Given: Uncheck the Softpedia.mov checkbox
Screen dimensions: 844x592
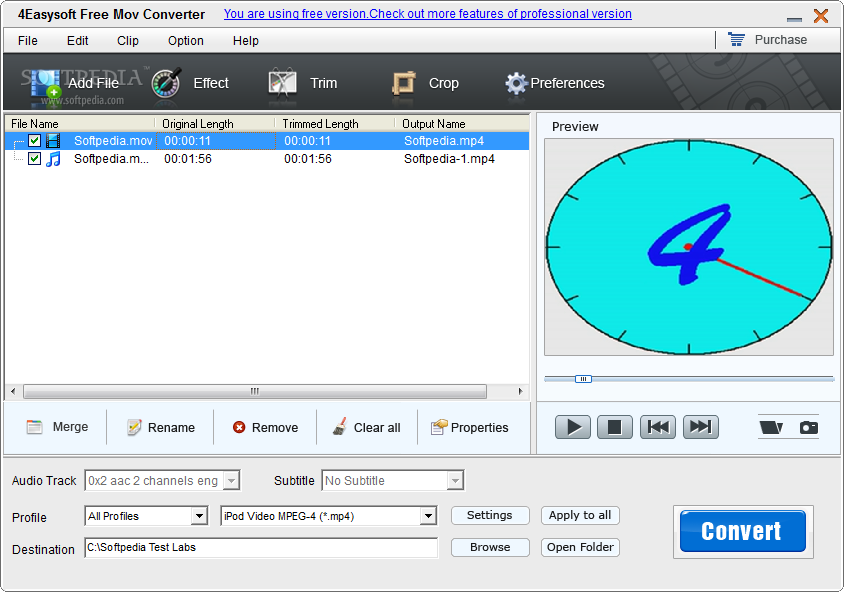Looking at the screenshot, I should [34, 141].
